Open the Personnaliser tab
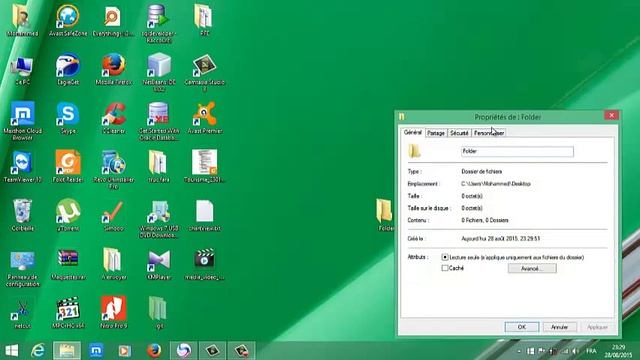The width and height of the screenshot is (640, 360). (x=489, y=133)
